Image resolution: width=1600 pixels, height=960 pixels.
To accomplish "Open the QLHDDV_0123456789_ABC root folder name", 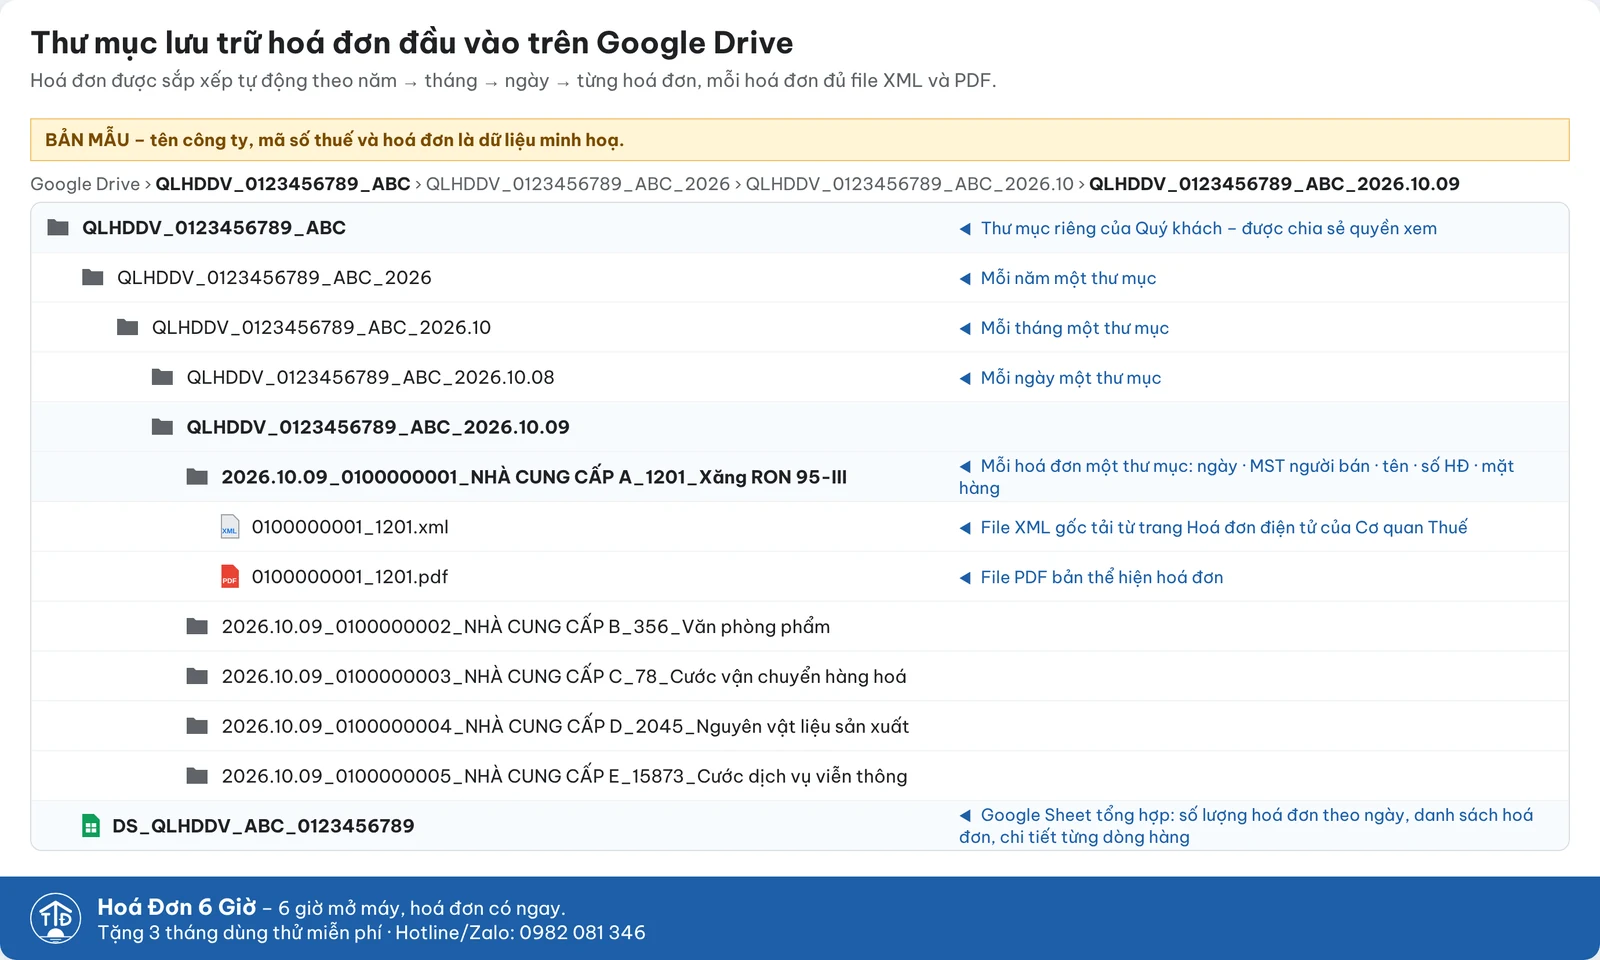I will [x=214, y=228].
